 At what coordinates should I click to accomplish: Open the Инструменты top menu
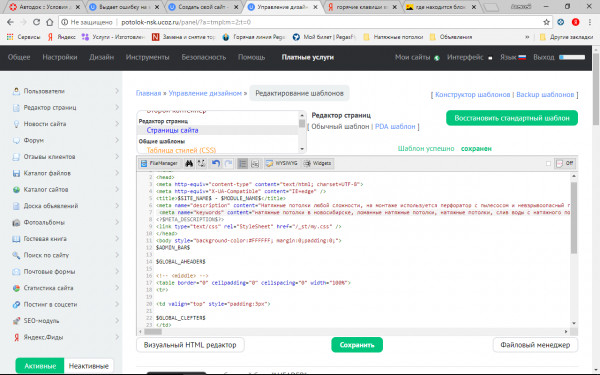point(147,57)
